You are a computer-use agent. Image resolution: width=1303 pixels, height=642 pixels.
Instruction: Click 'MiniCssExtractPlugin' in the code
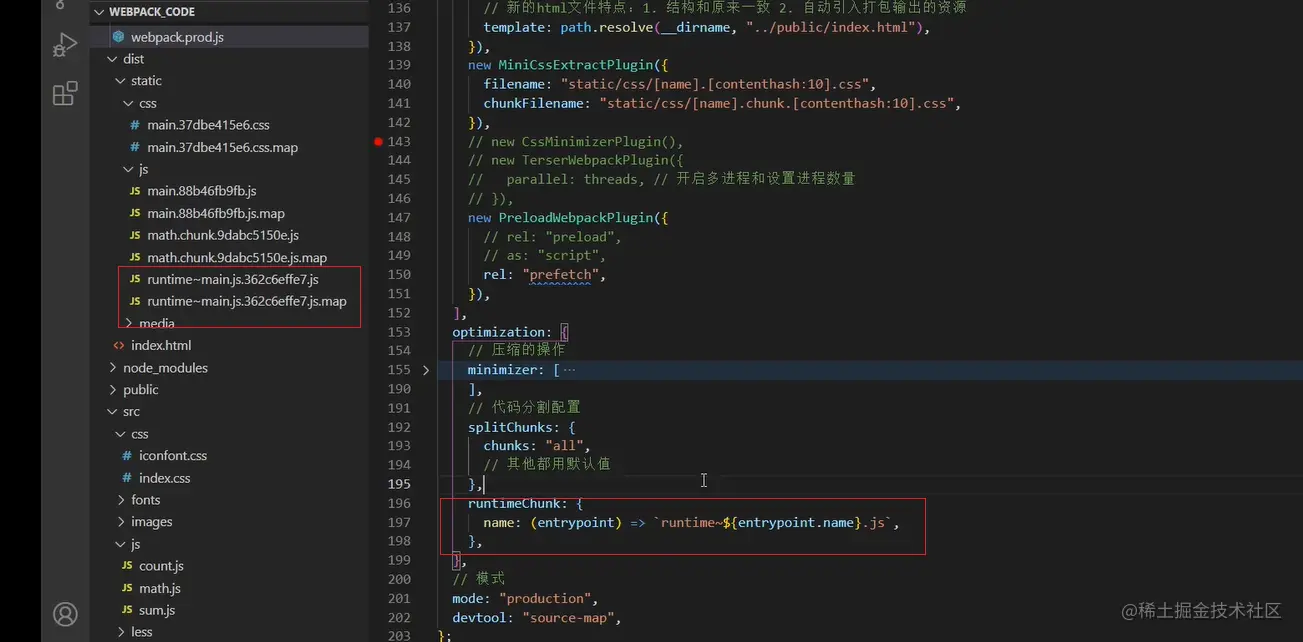[575, 65]
